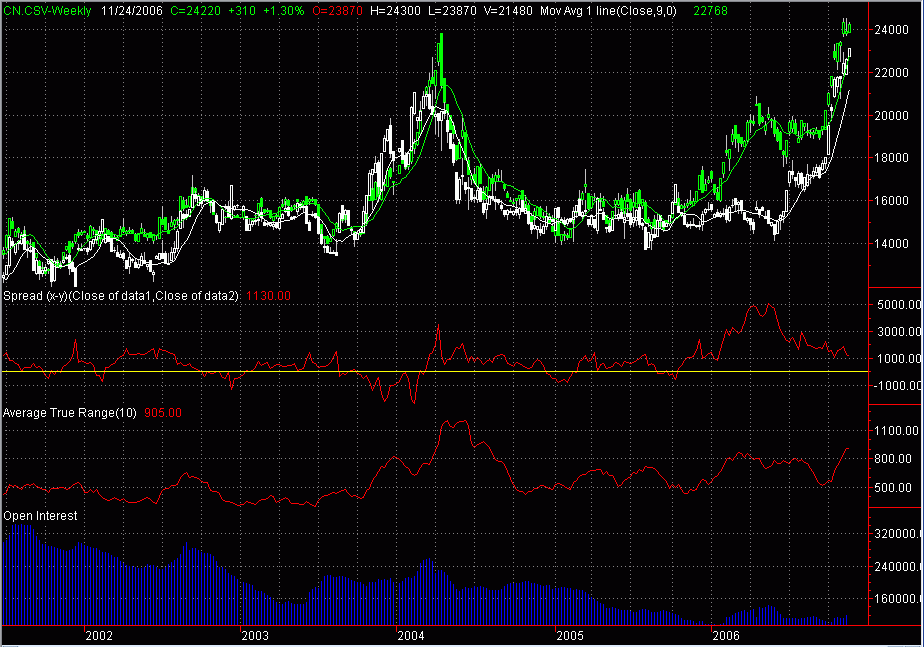Click the 20000 price axis label
This screenshot has height=647, width=924.
pyautogui.click(x=891, y=115)
